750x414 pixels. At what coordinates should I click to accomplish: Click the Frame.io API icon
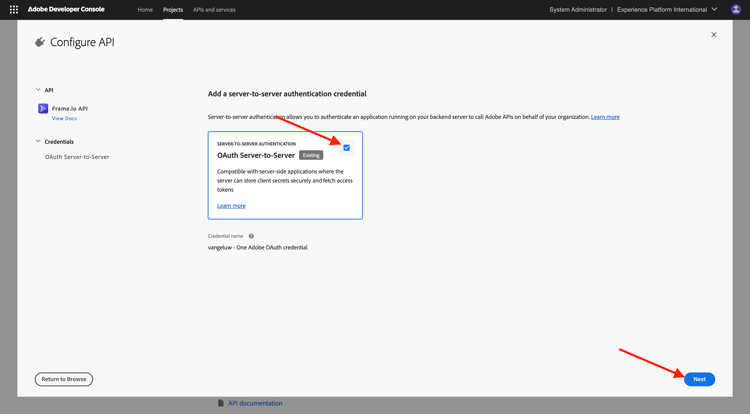(x=43, y=109)
